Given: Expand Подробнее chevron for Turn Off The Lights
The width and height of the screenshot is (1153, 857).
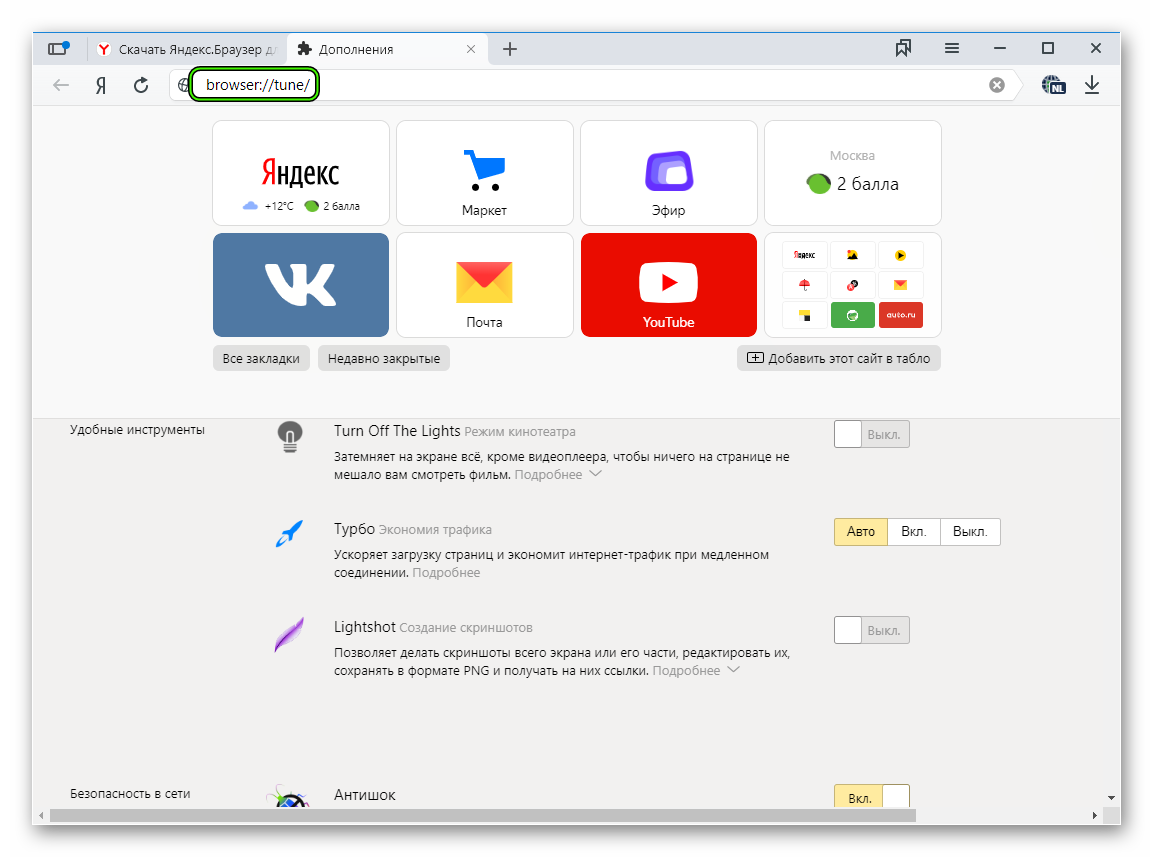Looking at the screenshot, I should [x=596, y=474].
